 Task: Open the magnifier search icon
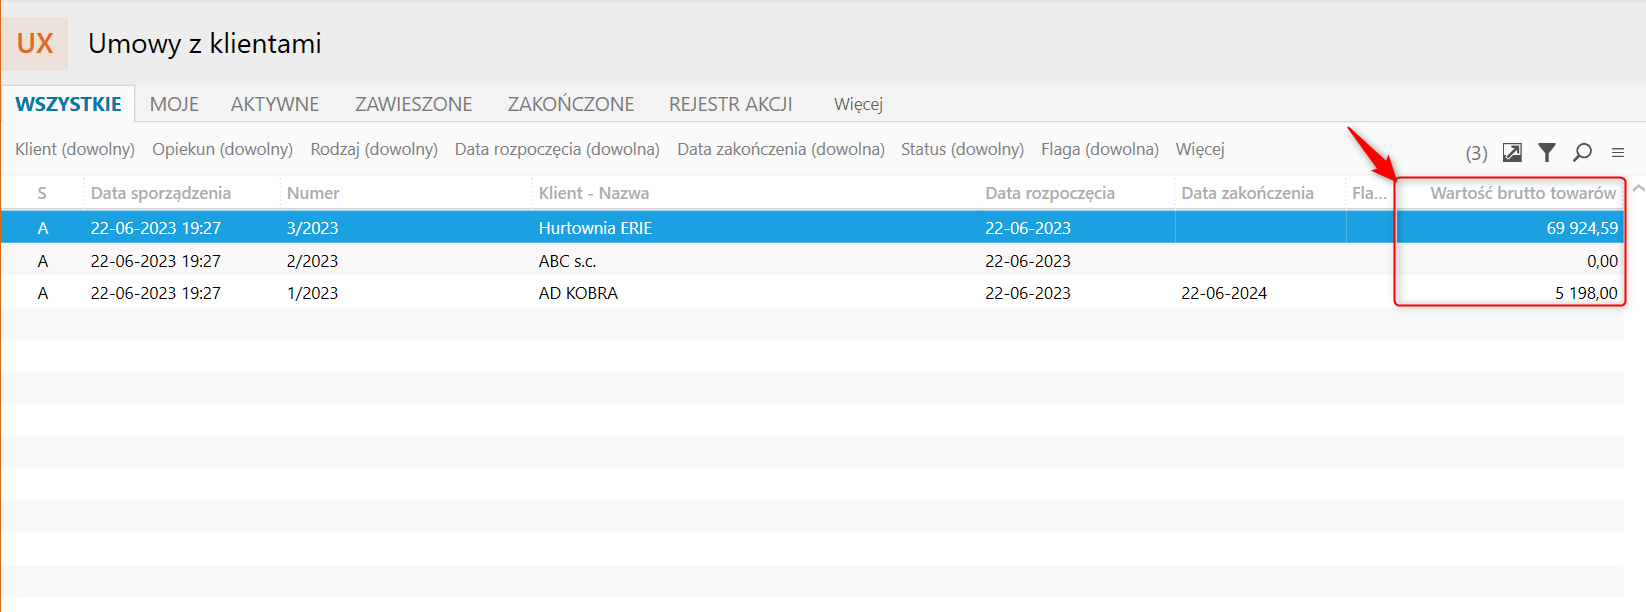click(1582, 152)
